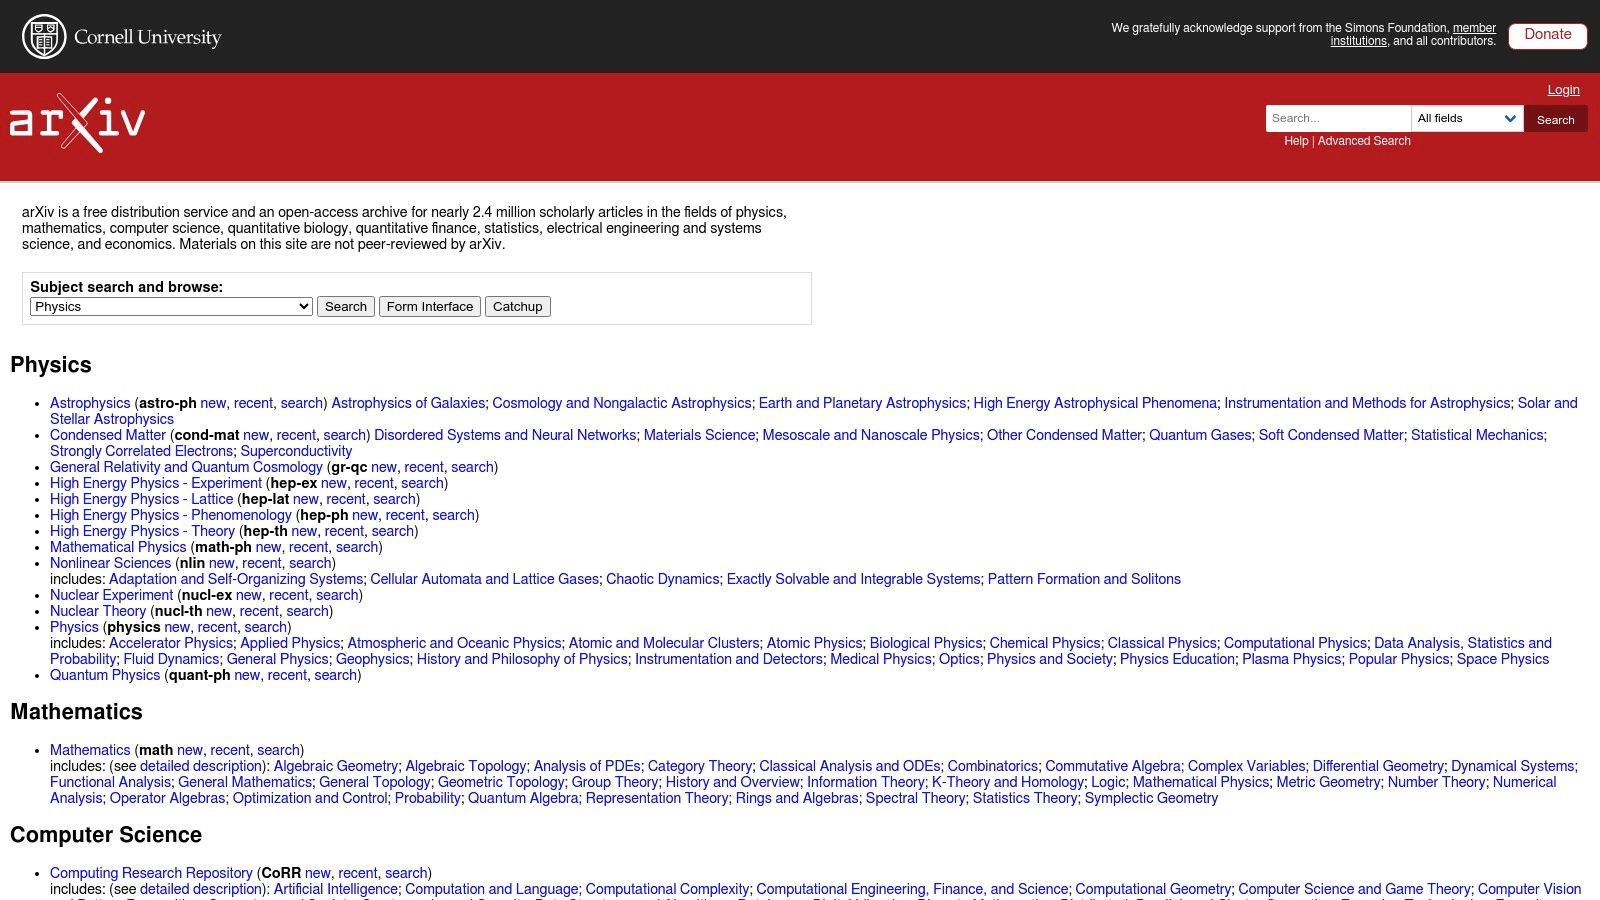Click the Donate button

click(x=1547, y=35)
